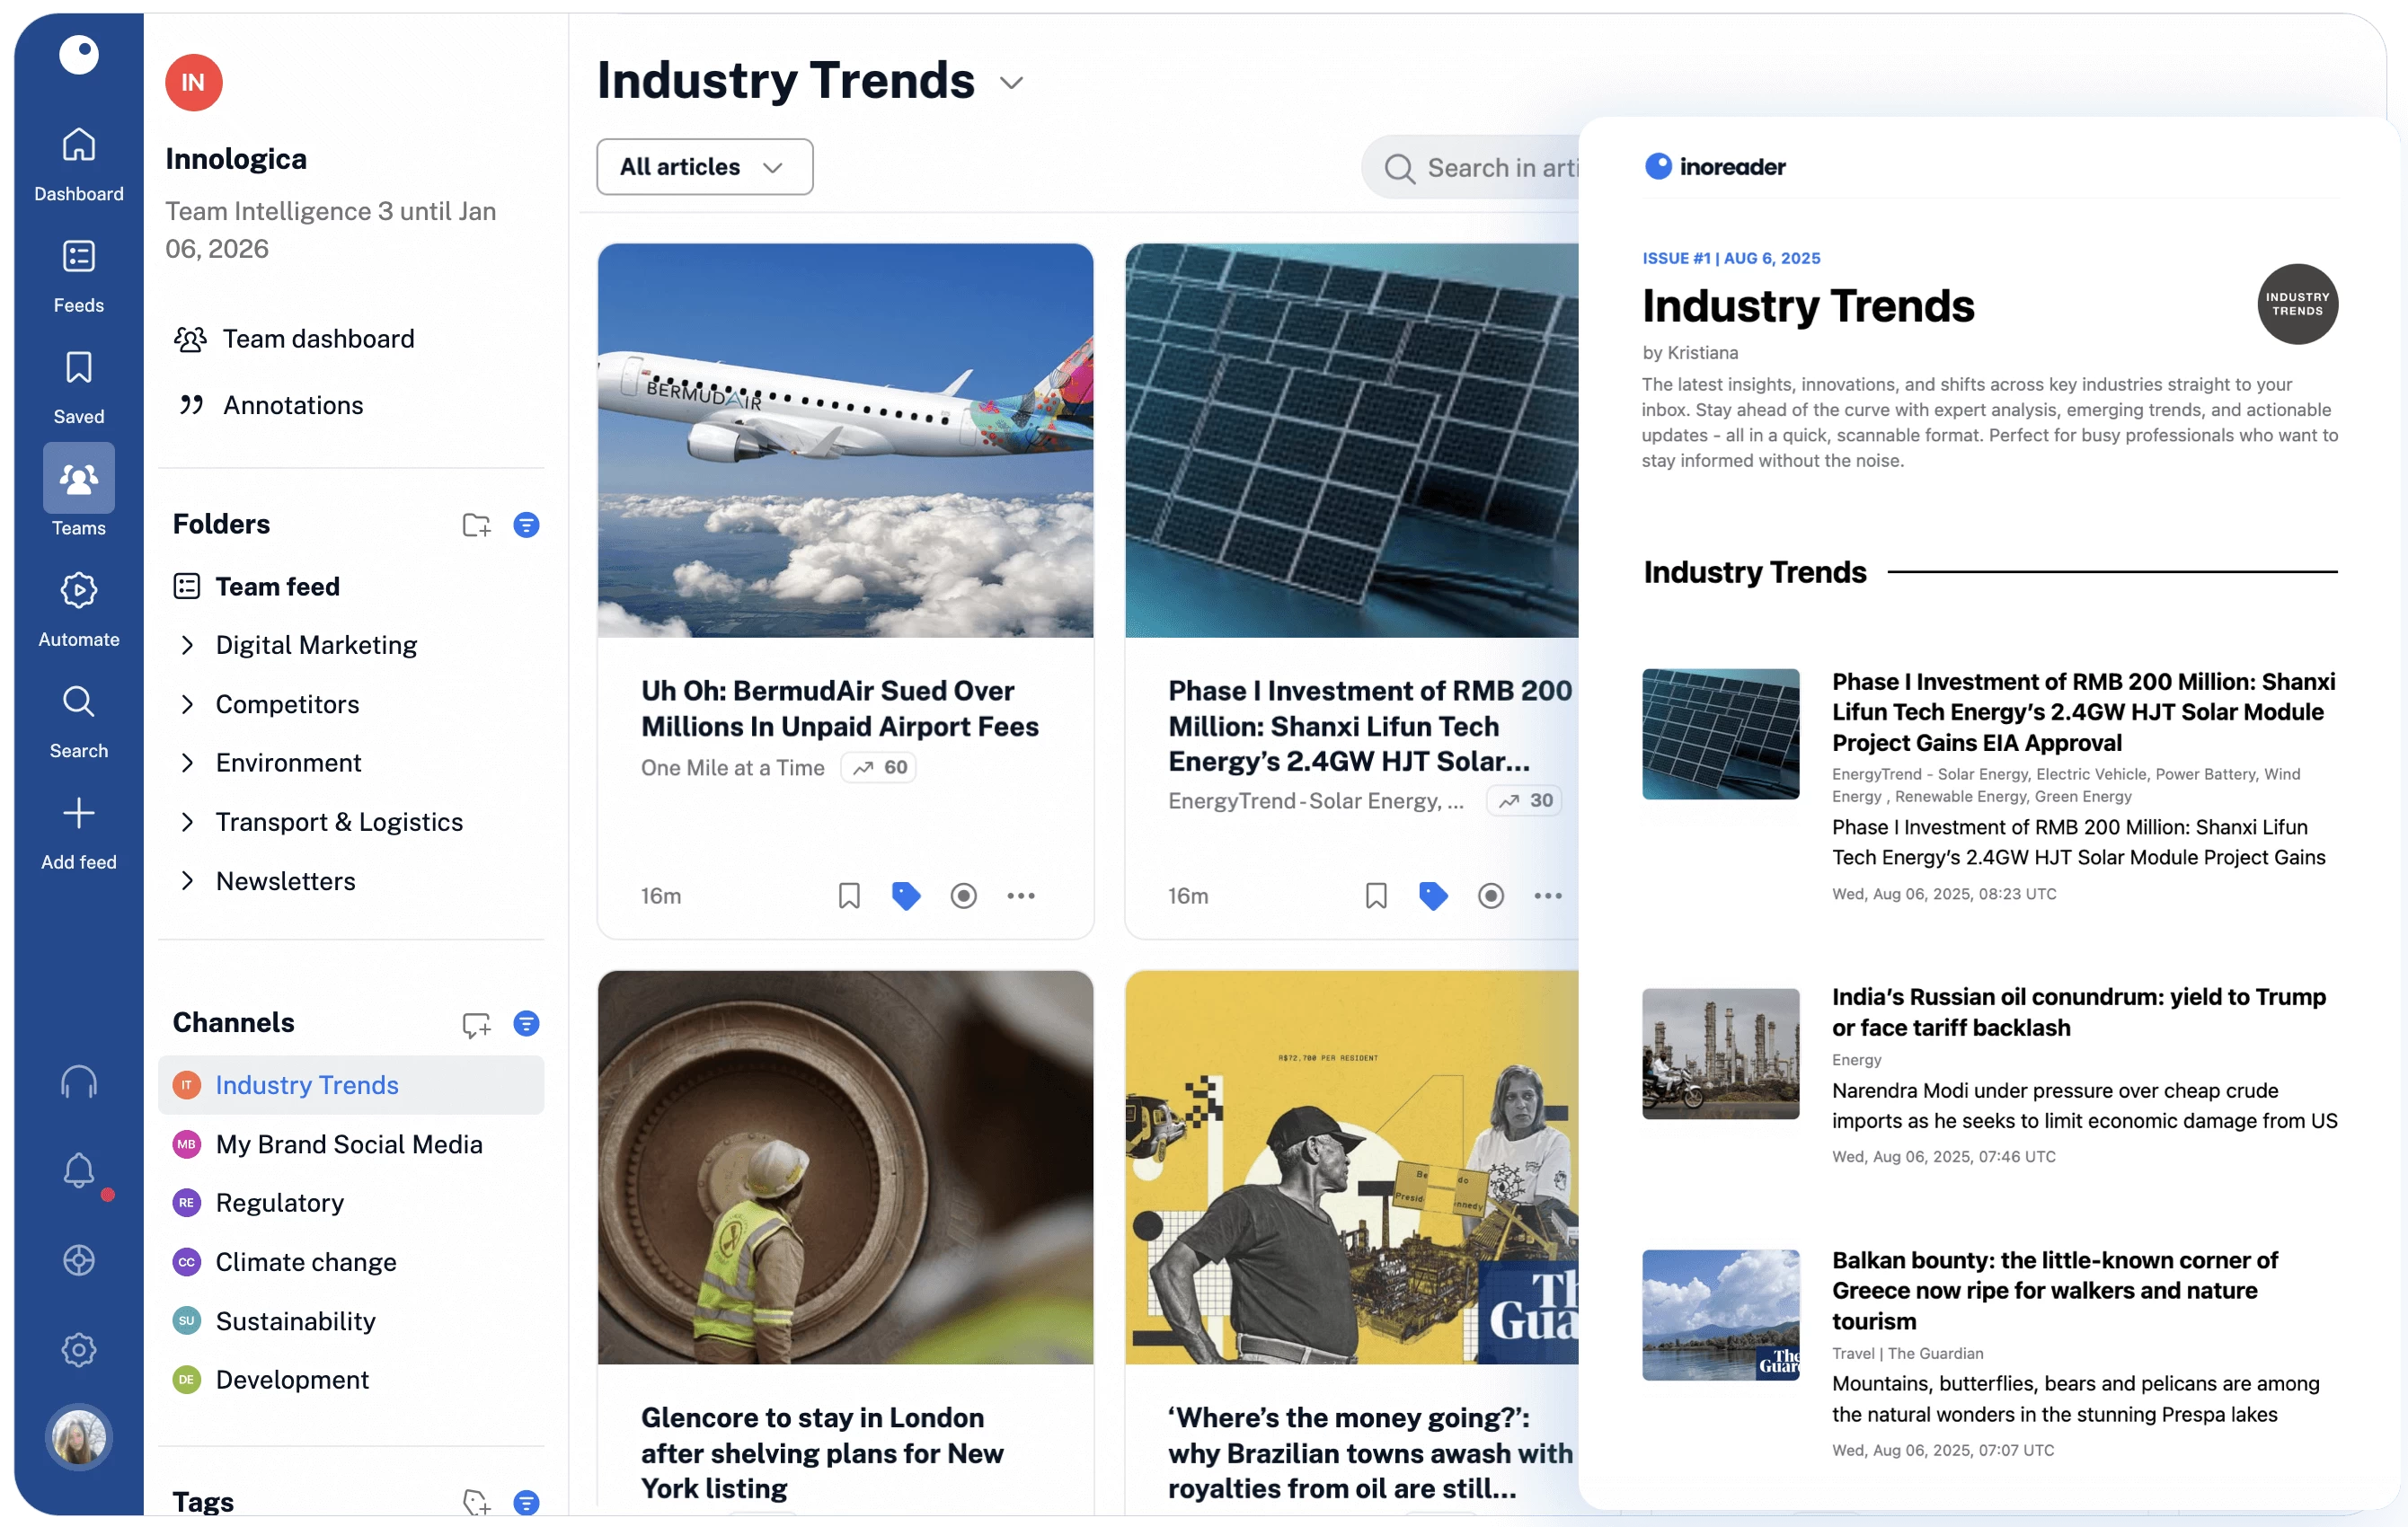Open newsletter headline about Balkan bounty Greece
The image size is (2408, 1527).
[2054, 1290]
